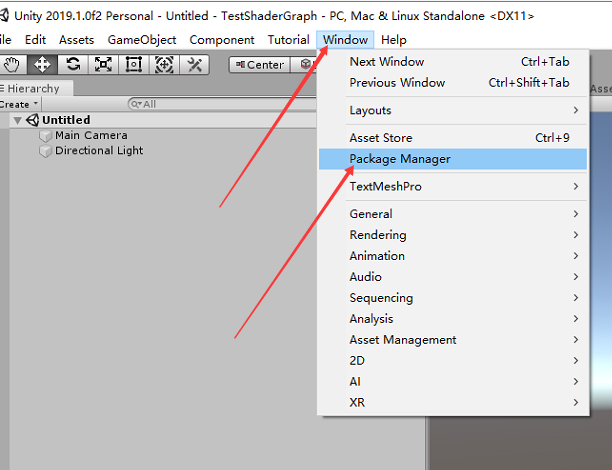
Task: Open the Help menu
Action: pos(394,40)
